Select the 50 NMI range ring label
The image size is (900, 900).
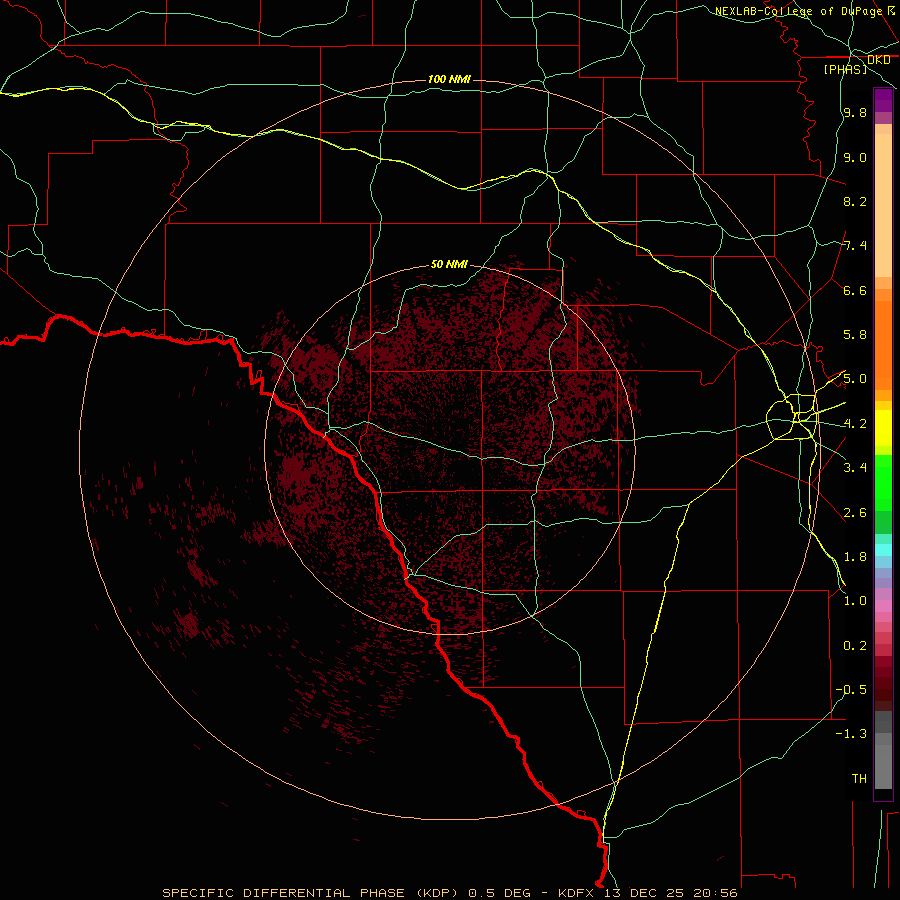point(449,264)
